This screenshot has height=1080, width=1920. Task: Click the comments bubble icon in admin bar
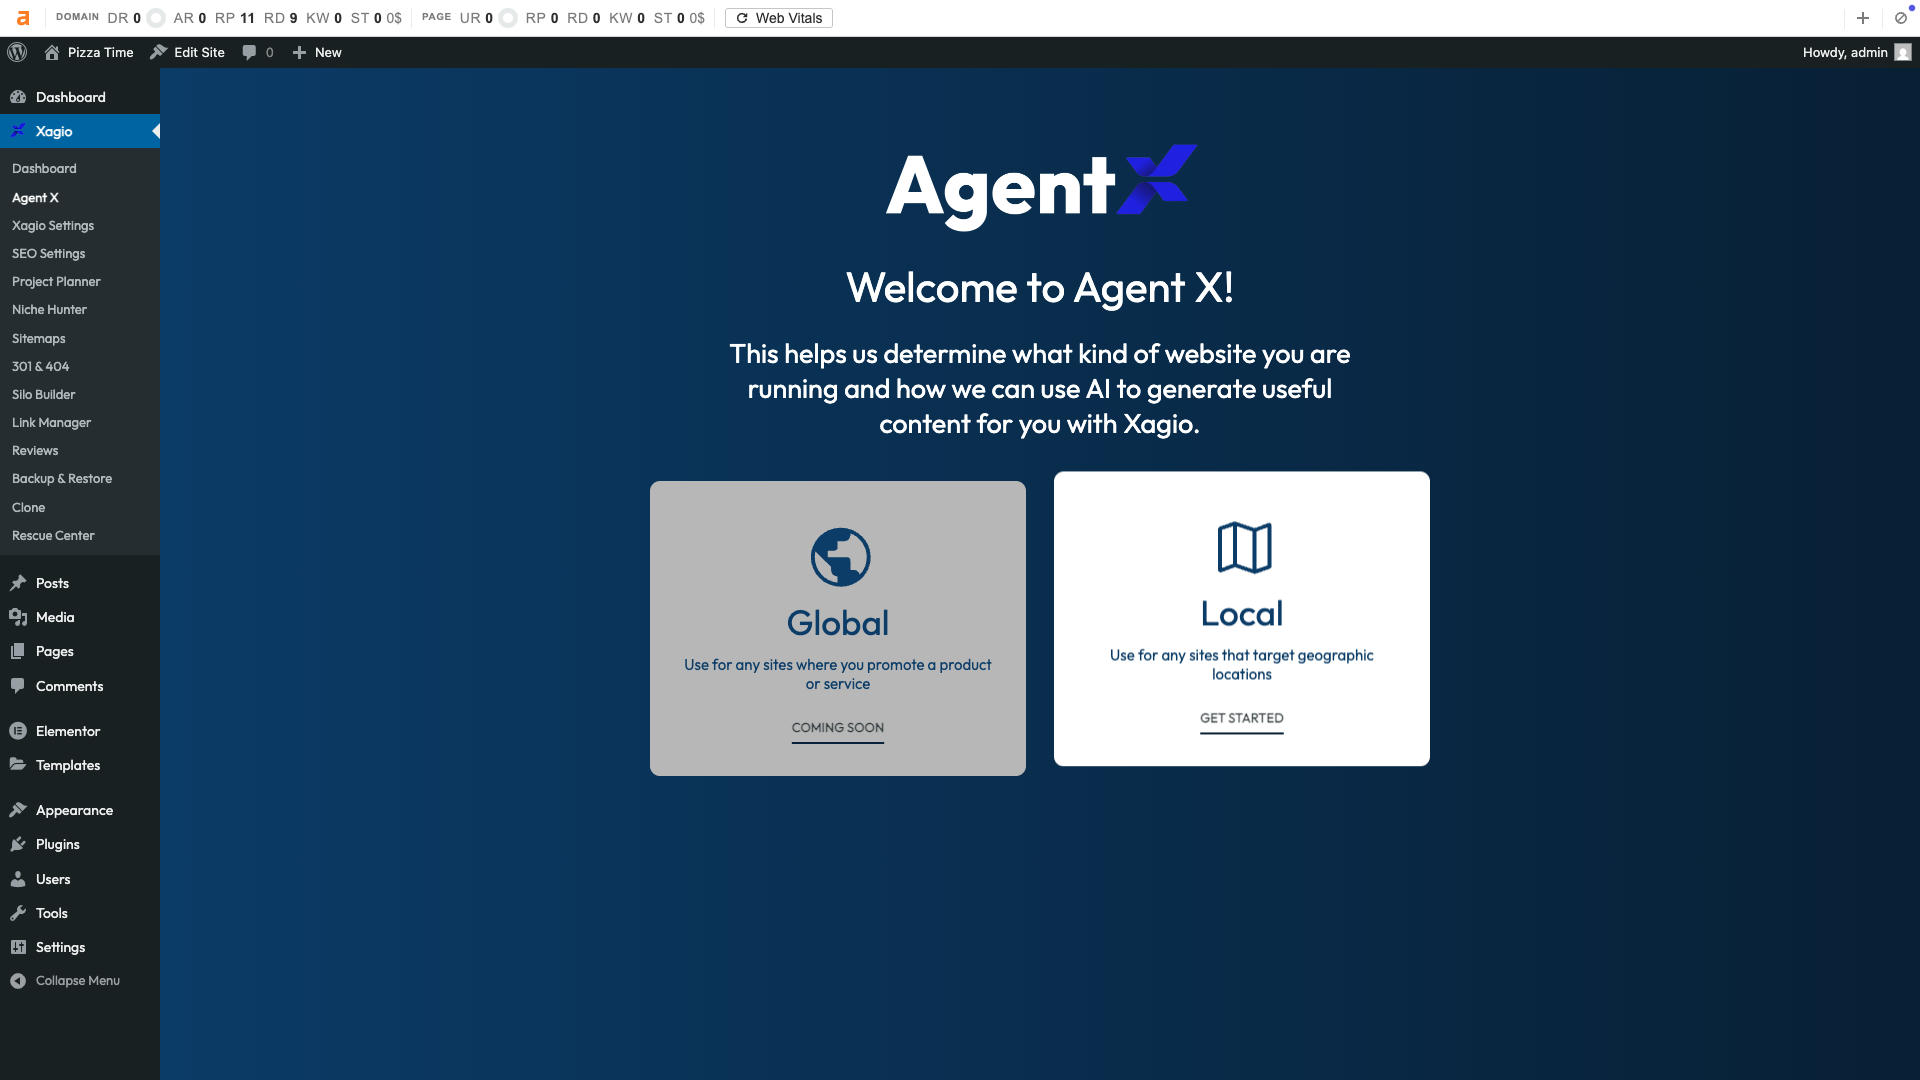pos(249,52)
